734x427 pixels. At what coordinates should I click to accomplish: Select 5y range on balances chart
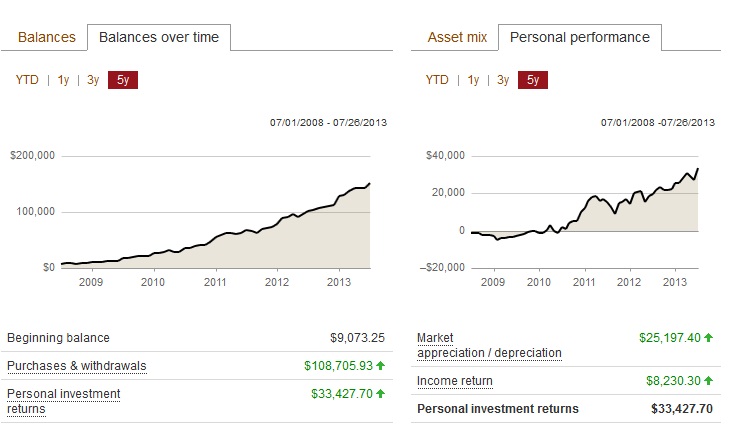point(123,80)
